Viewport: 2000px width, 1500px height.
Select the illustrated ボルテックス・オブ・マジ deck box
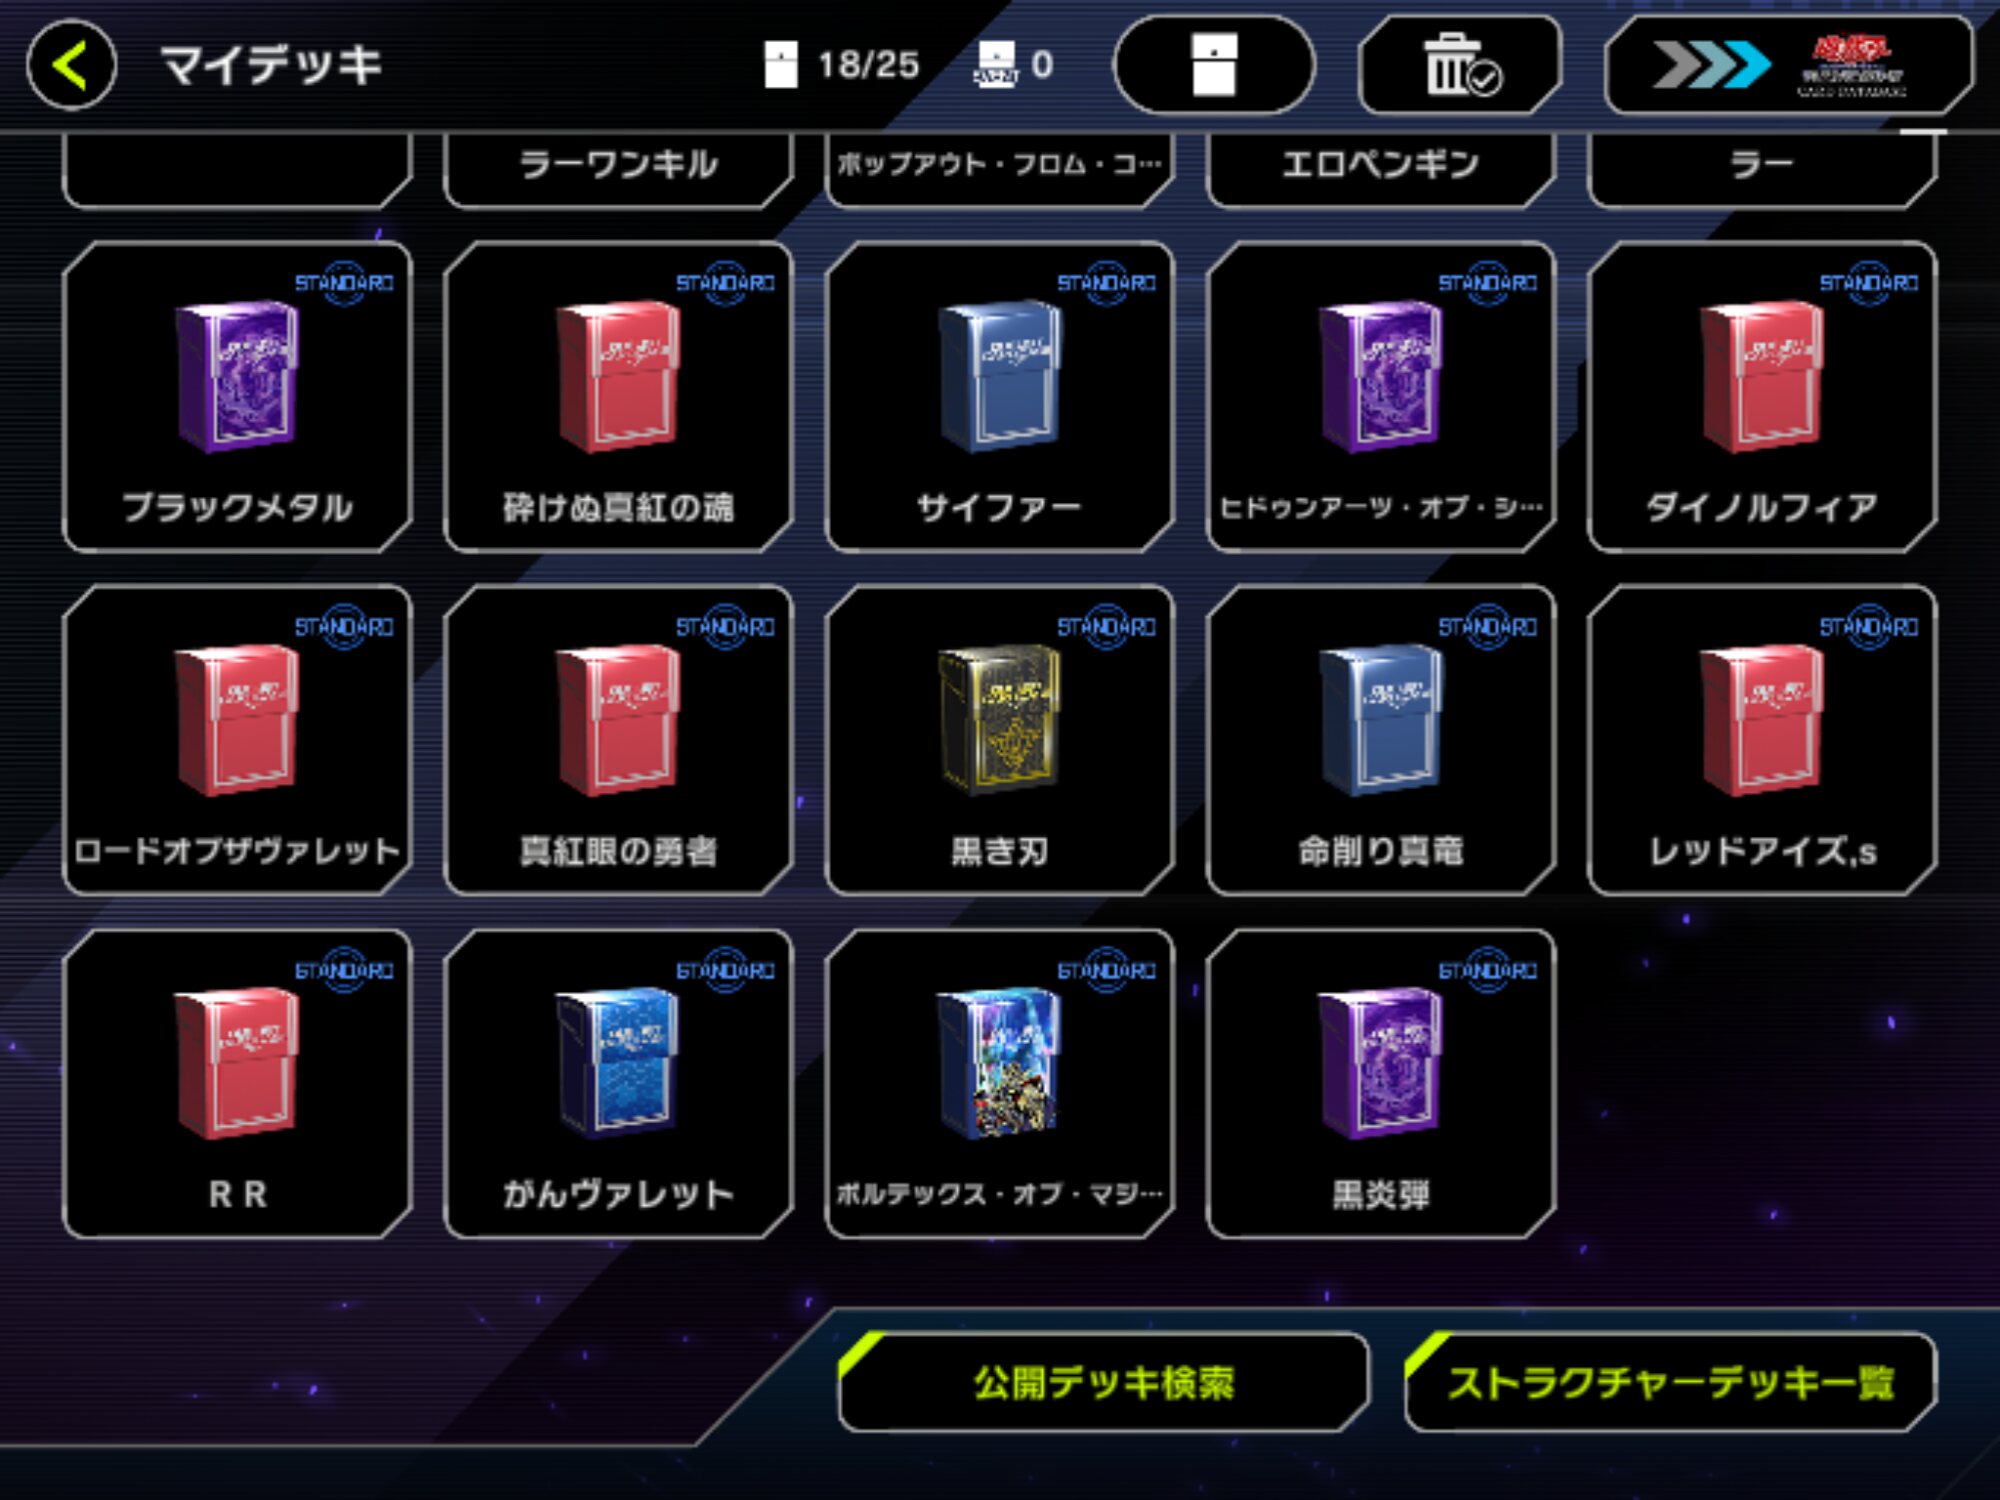(x=999, y=1084)
